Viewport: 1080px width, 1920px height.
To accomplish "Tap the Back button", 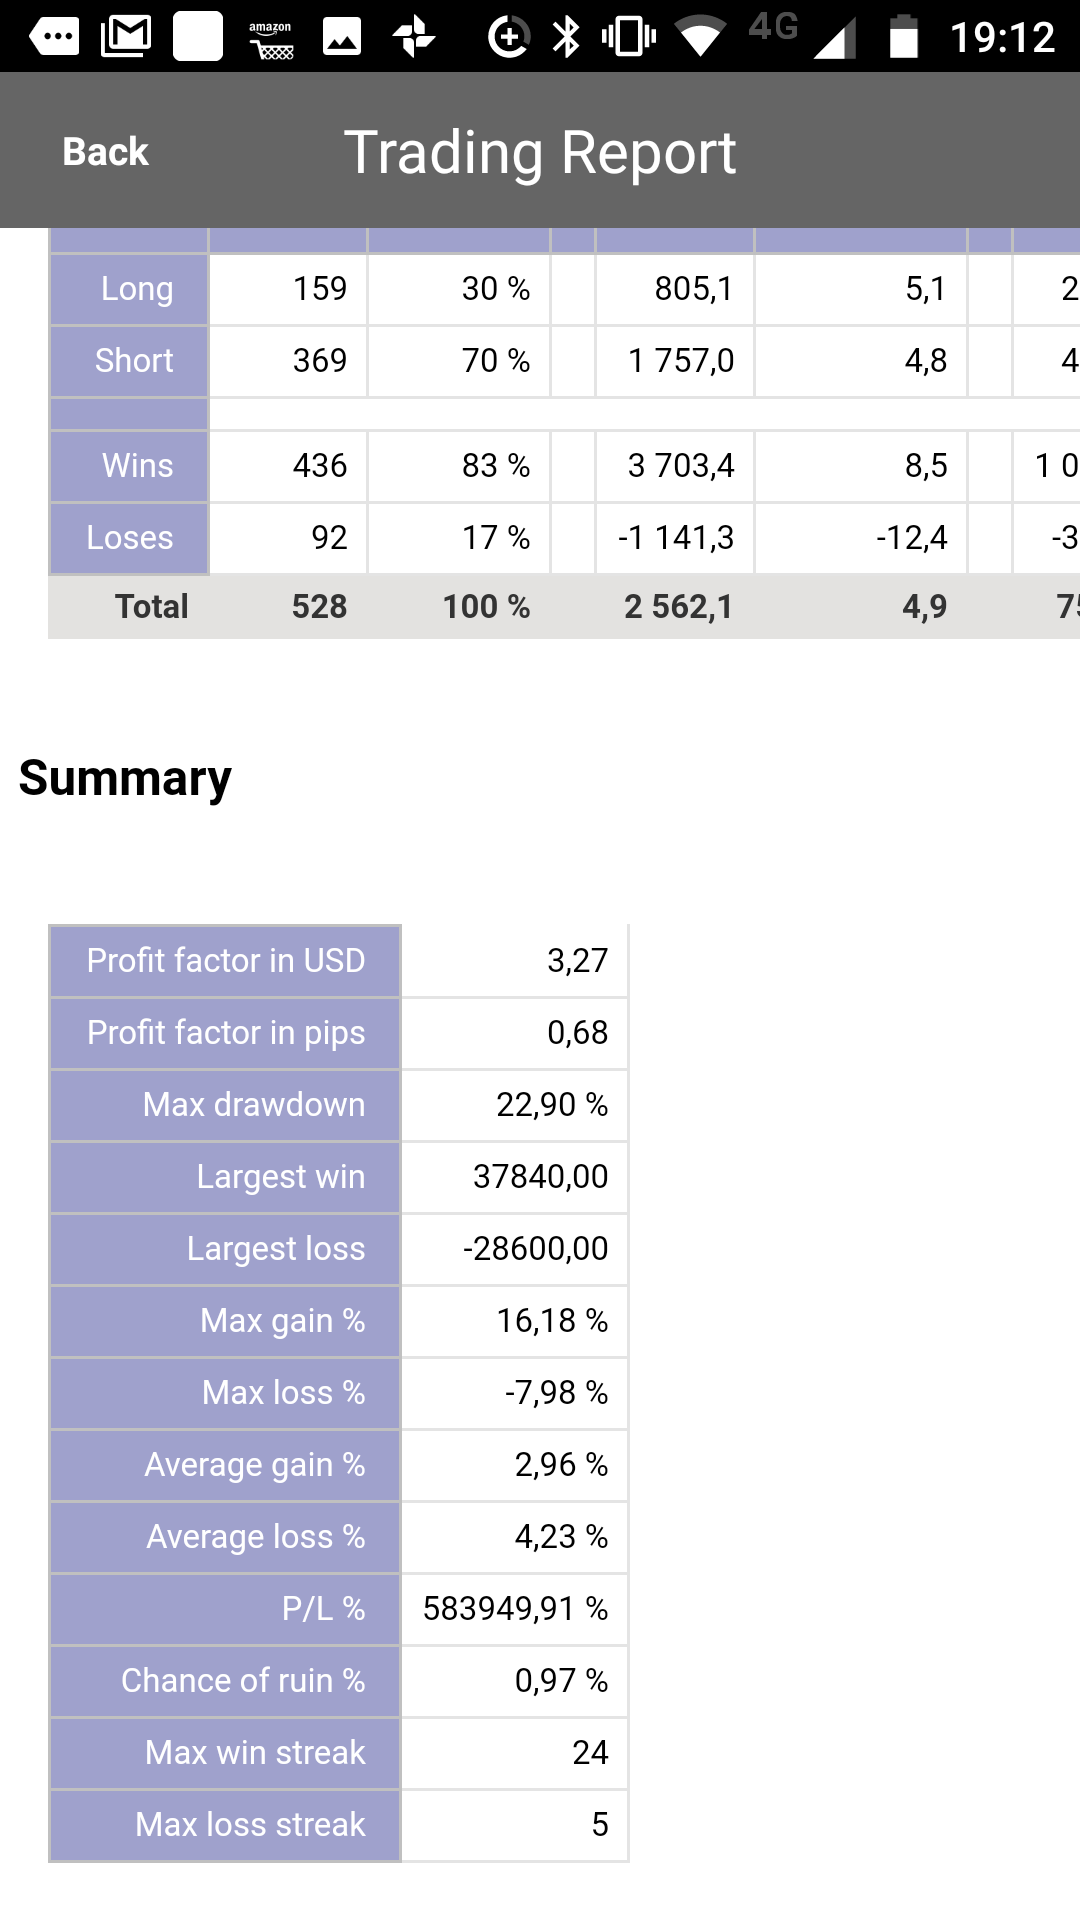I will [x=105, y=152].
